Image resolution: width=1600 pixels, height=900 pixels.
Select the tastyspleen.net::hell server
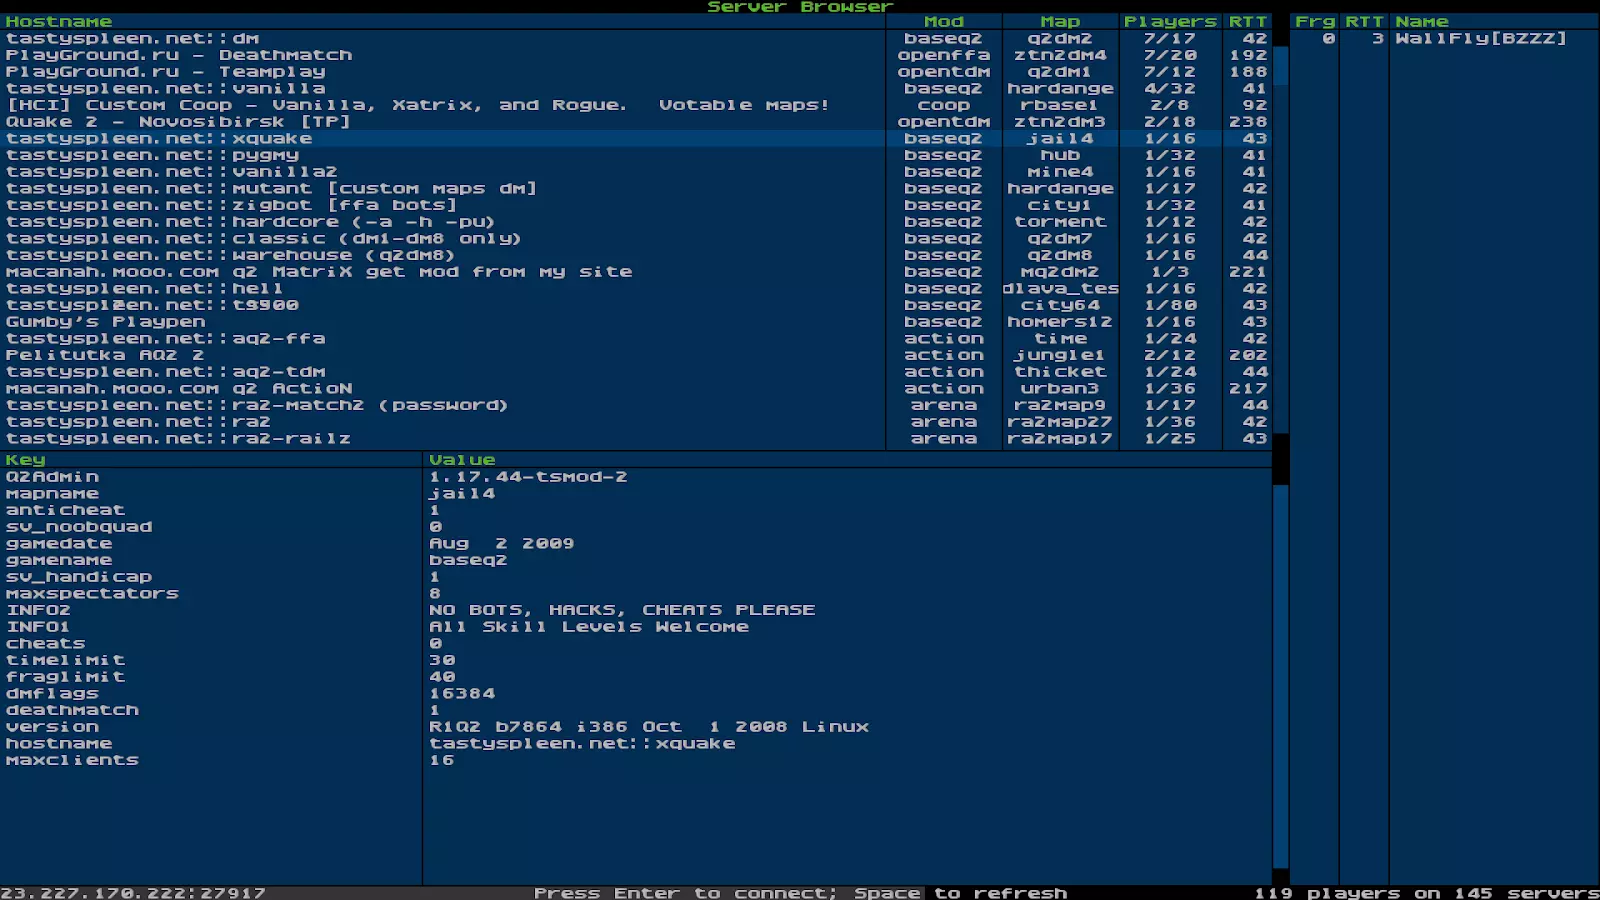click(x=636, y=289)
